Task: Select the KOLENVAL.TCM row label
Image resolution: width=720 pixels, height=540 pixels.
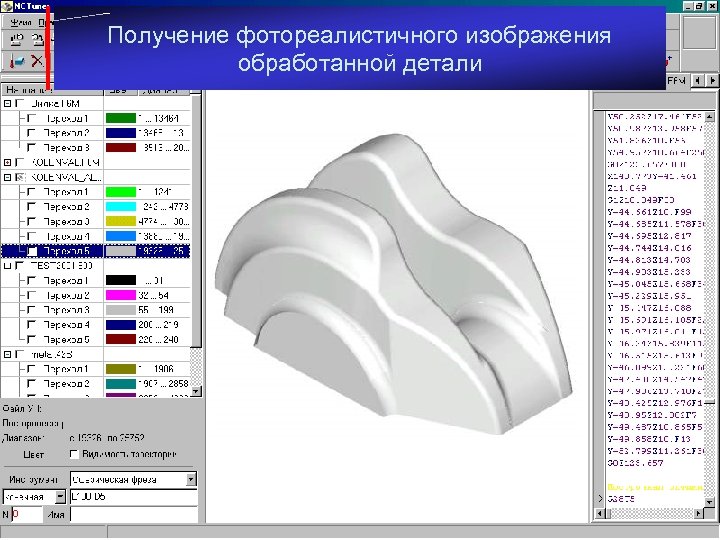Action: pos(65,163)
